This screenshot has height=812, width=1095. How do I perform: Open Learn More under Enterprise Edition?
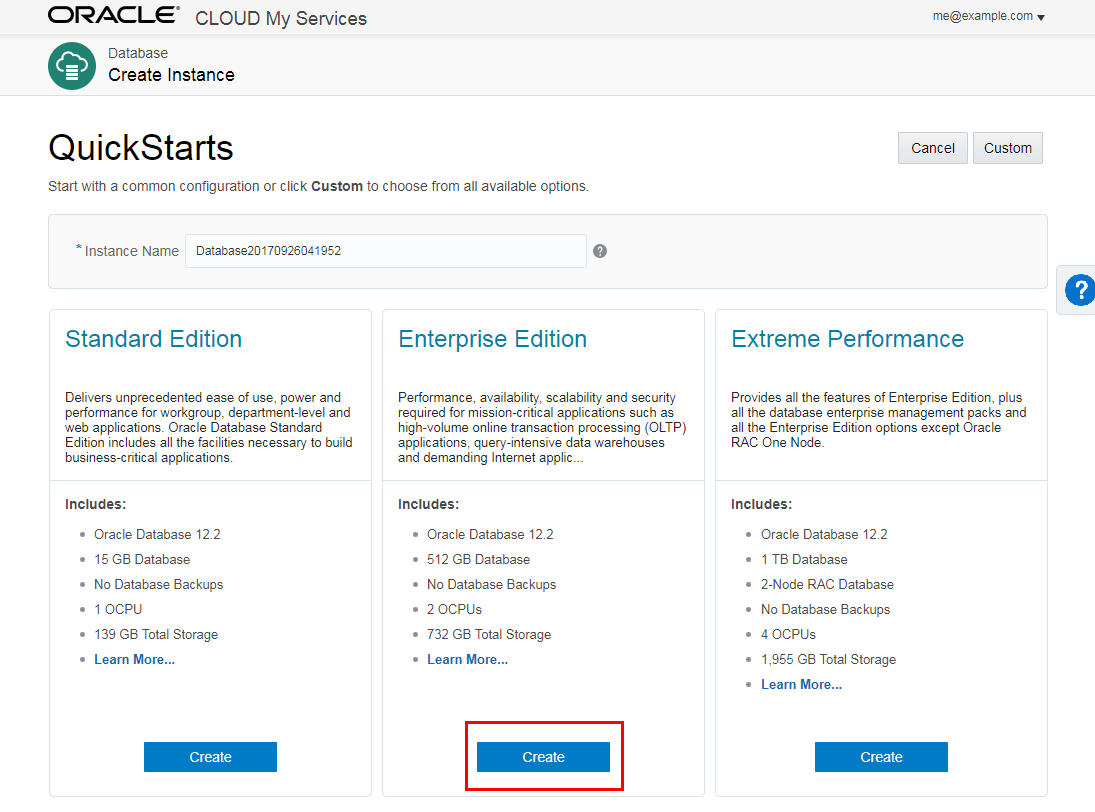pyautogui.click(x=467, y=660)
